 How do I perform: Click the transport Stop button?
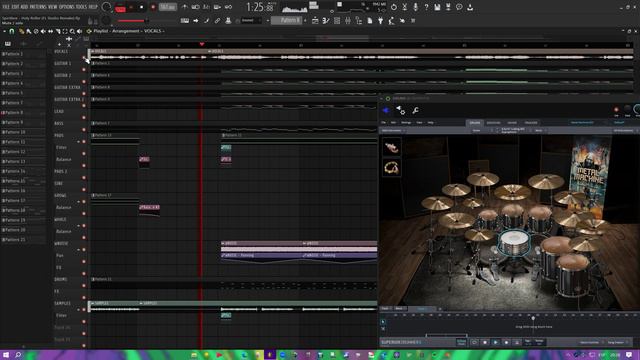coord(142,7)
